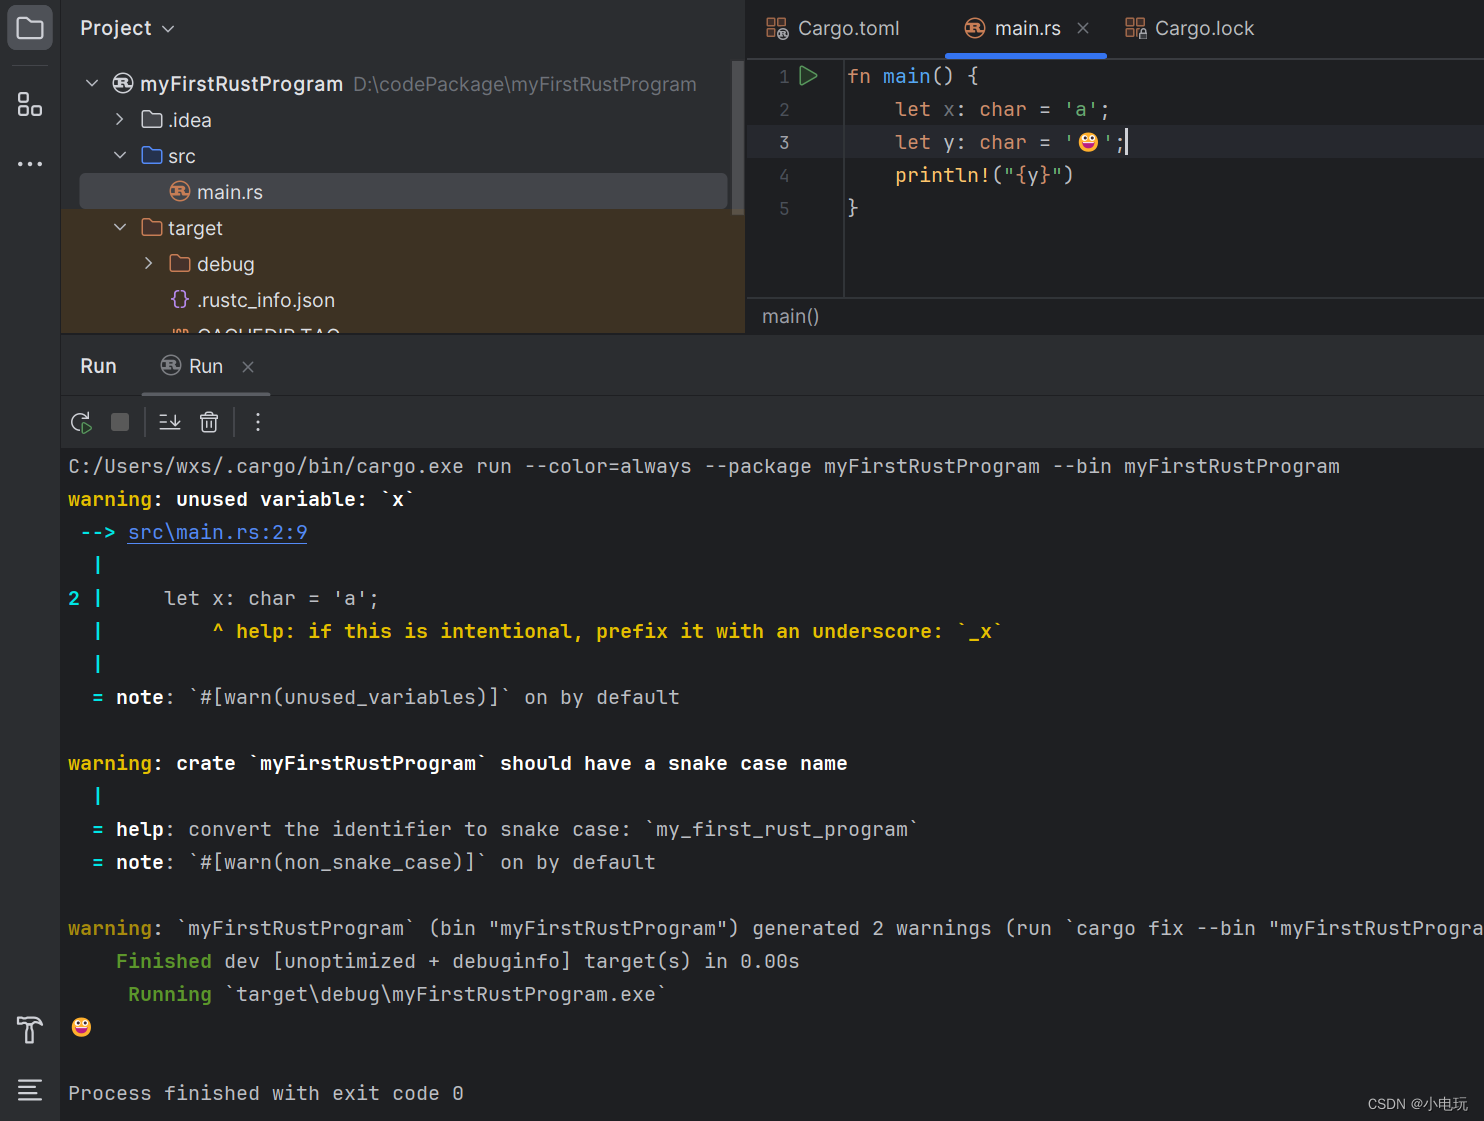Close the main.rs editor tab

pyautogui.click(x=1083, y=28)
